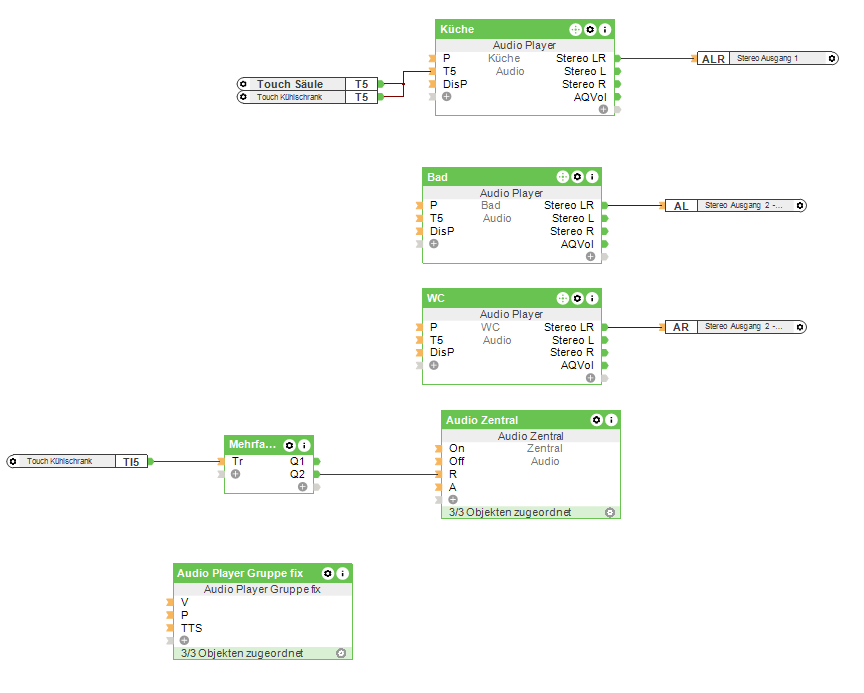Select Q1 output on Mehrfa... block

pyautogui.click(x=297, y=461)
